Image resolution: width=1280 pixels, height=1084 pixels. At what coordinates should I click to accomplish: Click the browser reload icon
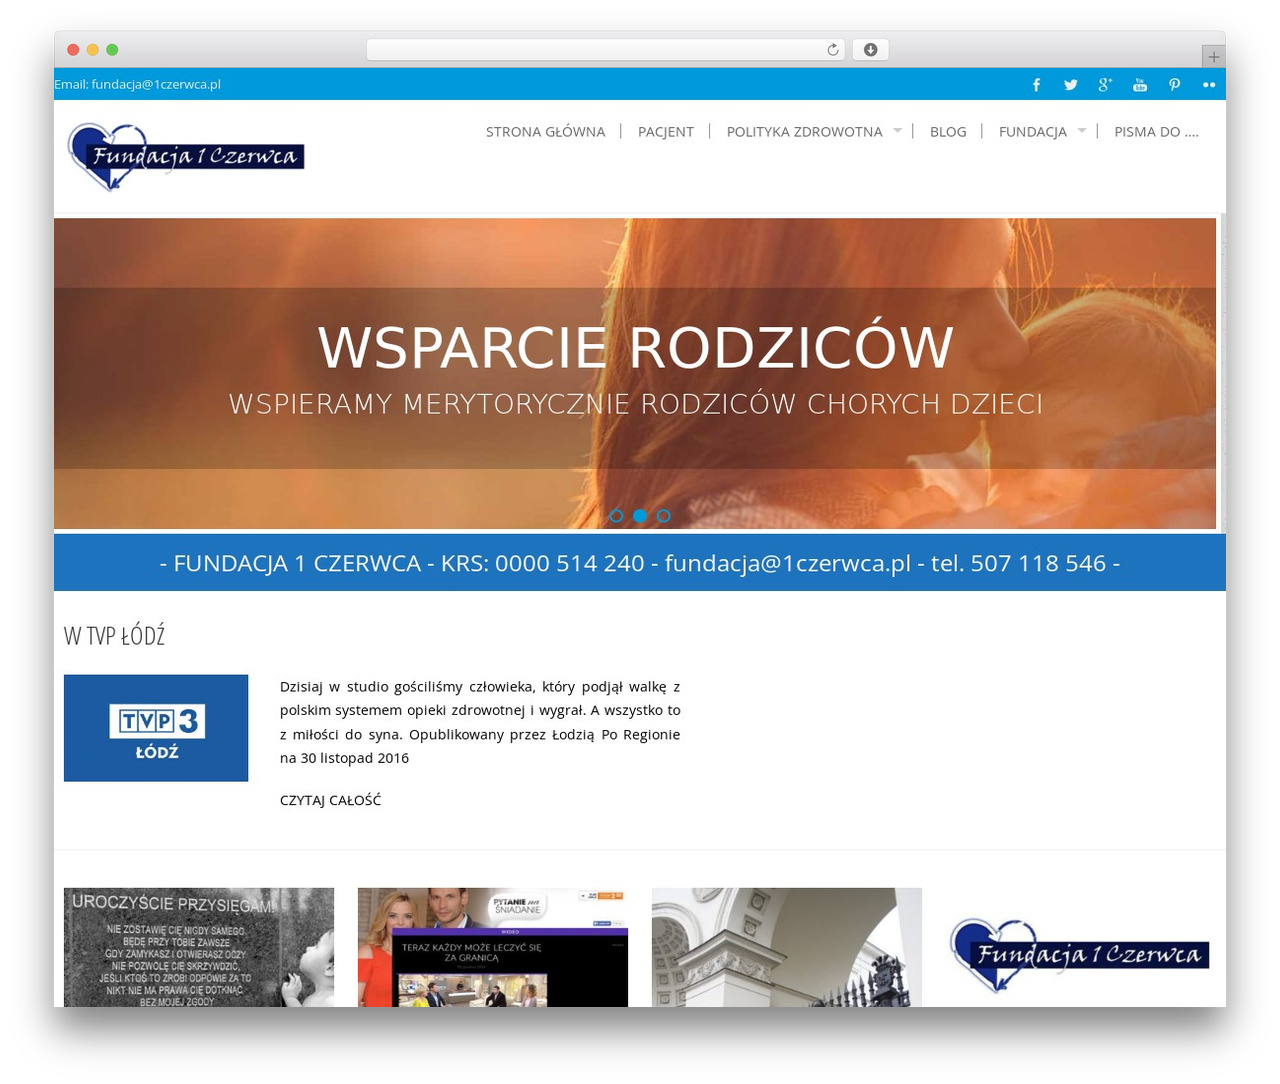point(832,50)
